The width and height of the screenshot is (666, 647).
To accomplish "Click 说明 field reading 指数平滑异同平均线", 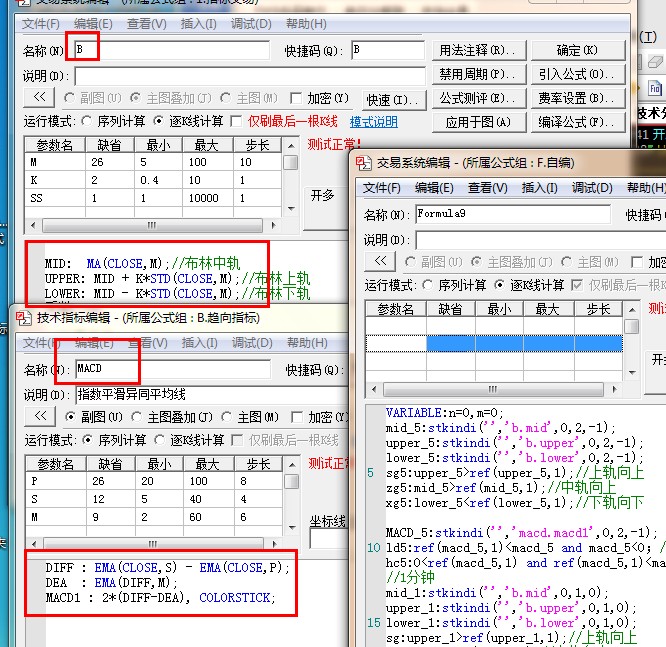I will coord(212,395).
